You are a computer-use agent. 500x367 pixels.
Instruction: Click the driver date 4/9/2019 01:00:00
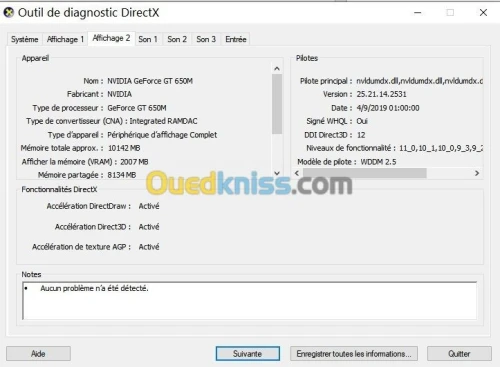pos(388,108)
